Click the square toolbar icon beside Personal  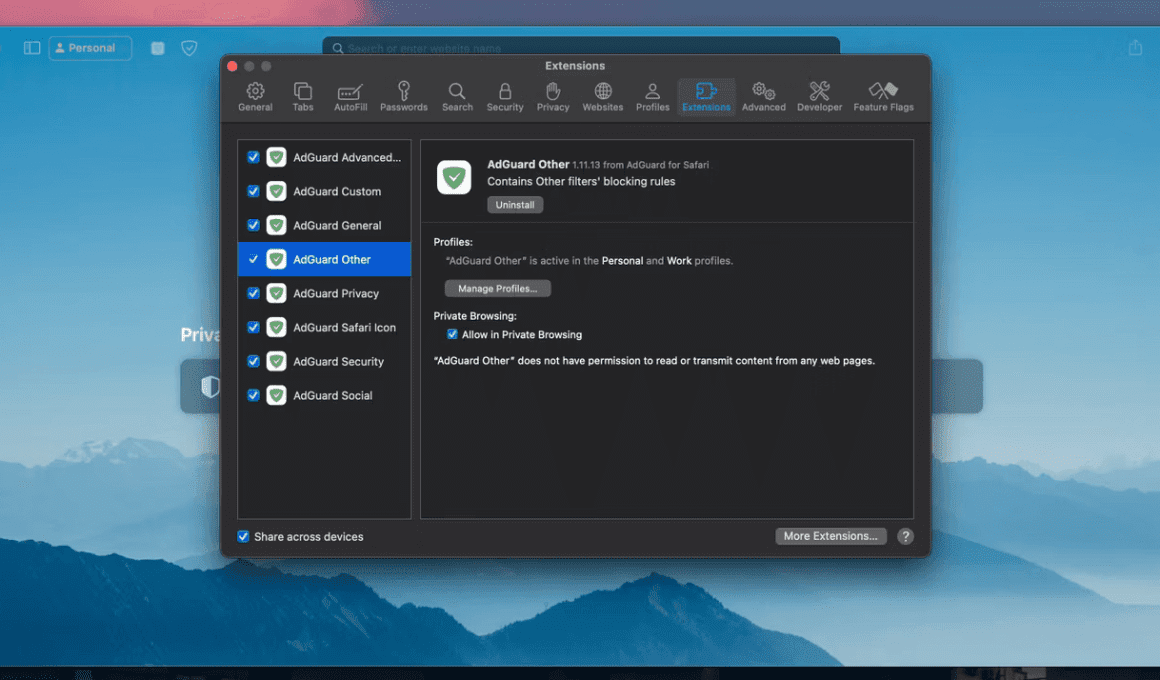click(158, 48)
